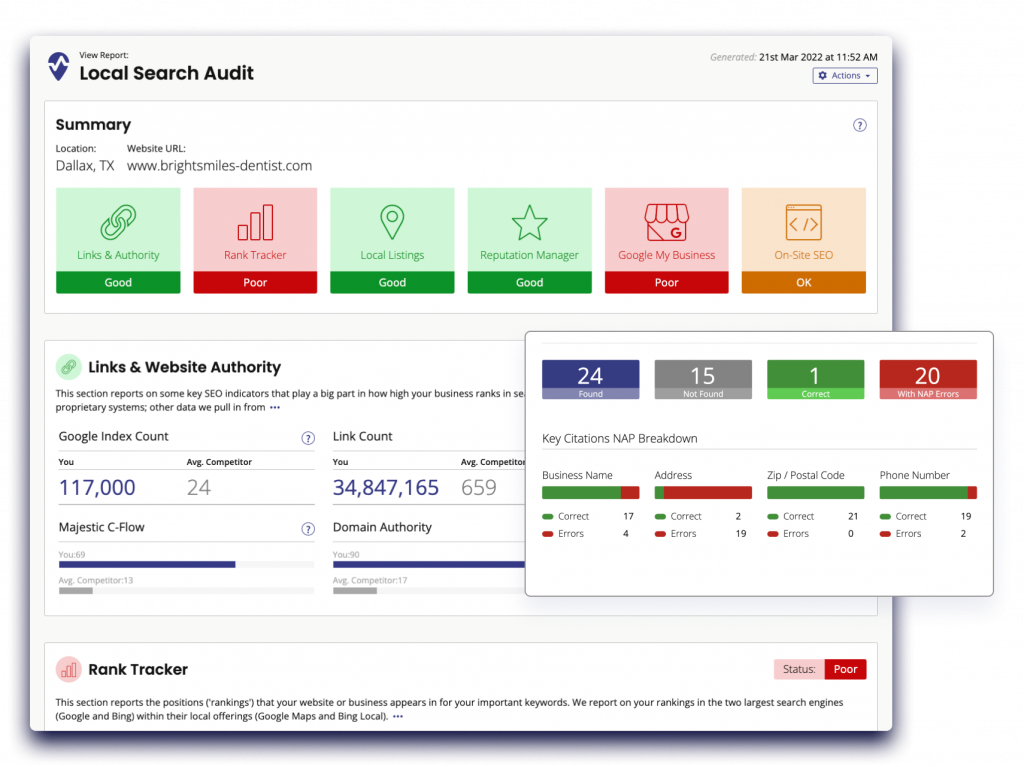This screenshot has height=767, width=1024.
Task: Click the 24 Found citations tile
Action: (590, 380)
